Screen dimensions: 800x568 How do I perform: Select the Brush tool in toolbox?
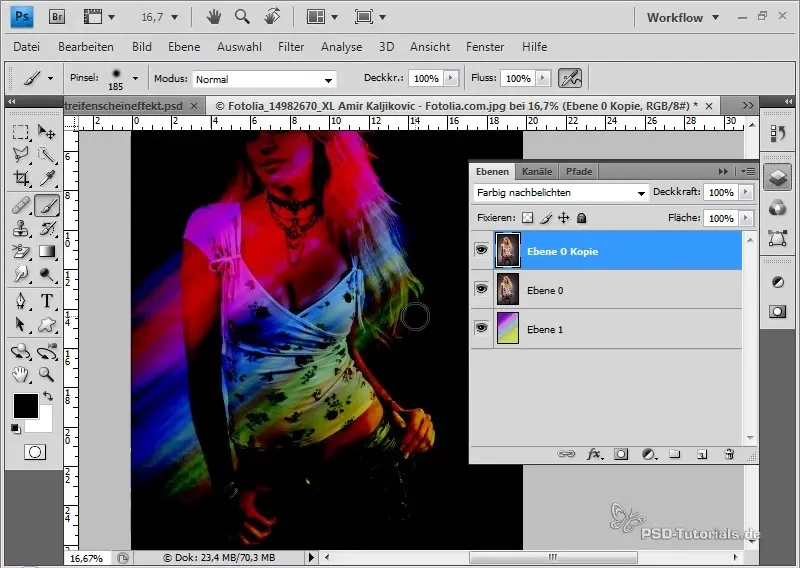(x=47, y=206)
